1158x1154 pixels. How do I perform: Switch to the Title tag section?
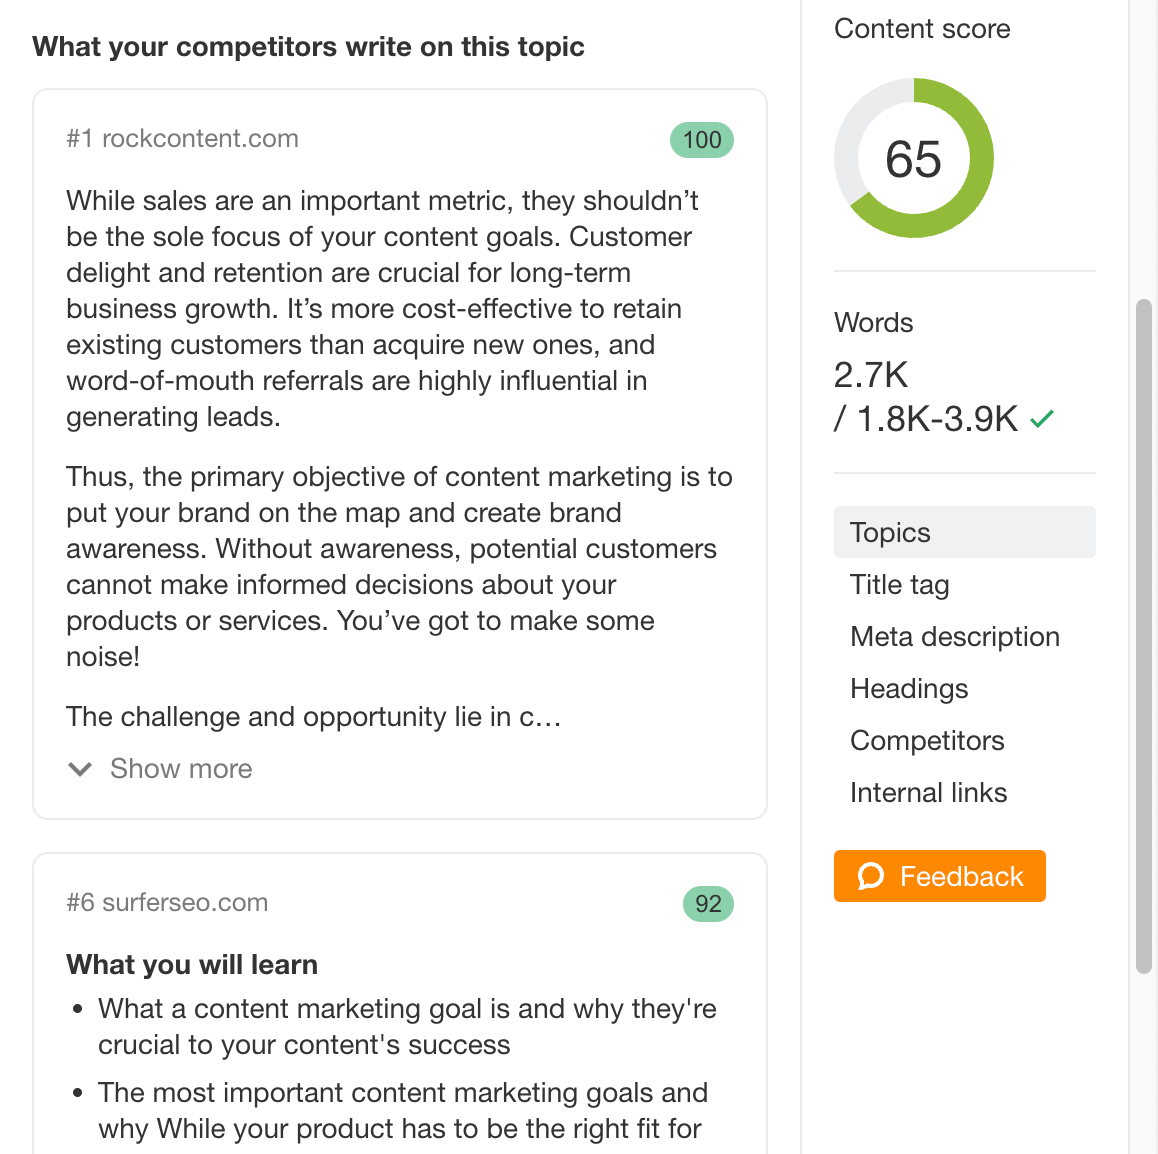(898, 584)
